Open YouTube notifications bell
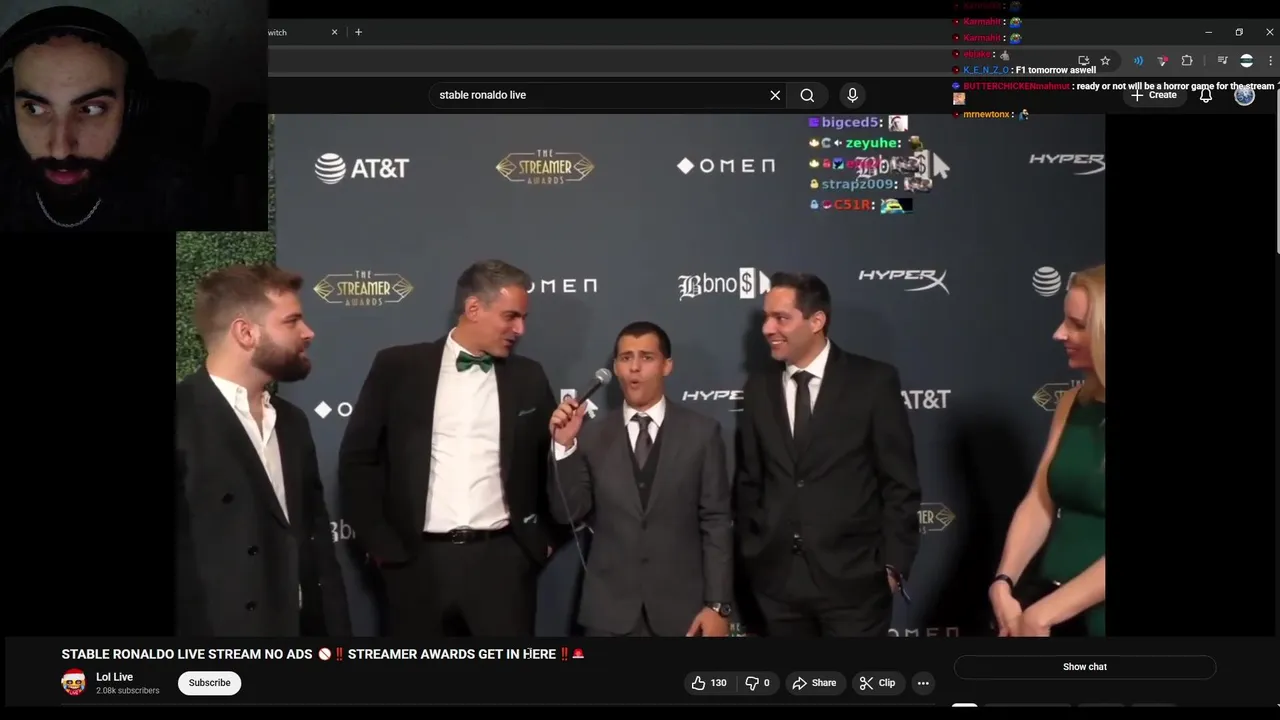The height and width of the screenshot is (720, 1280). tap(1206, 95)
